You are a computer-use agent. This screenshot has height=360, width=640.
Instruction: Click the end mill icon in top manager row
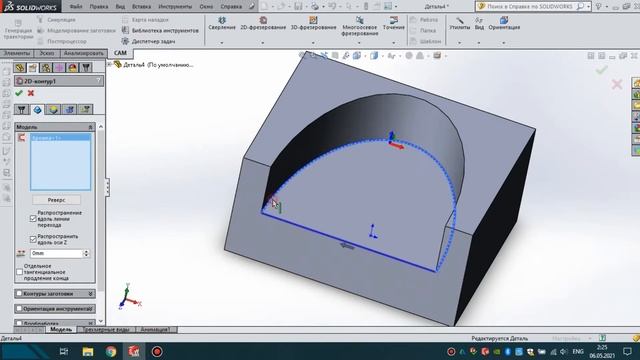[x=86, y=67]
